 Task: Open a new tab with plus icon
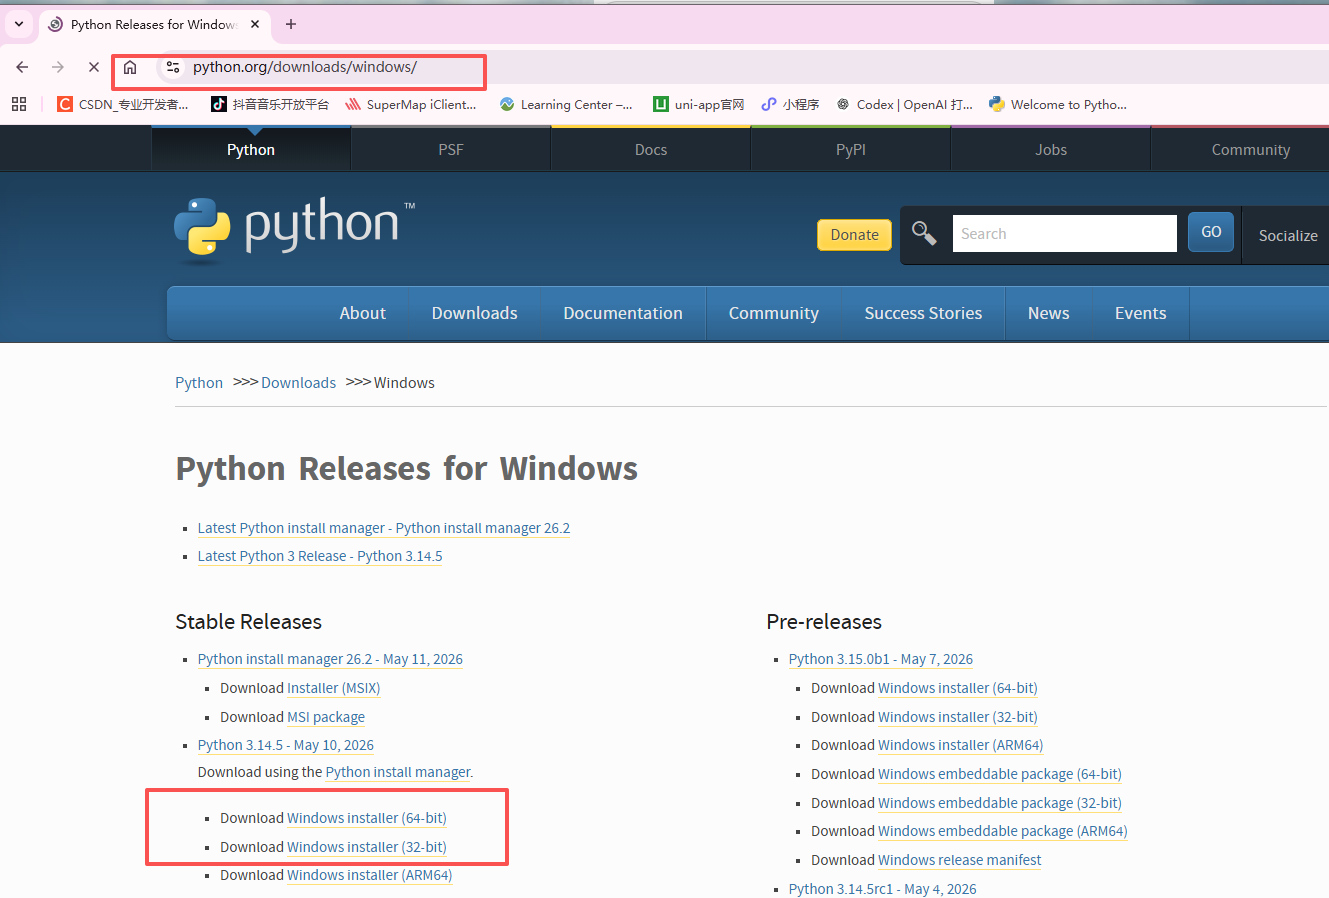pyautogui.click(x=291, y=24)
